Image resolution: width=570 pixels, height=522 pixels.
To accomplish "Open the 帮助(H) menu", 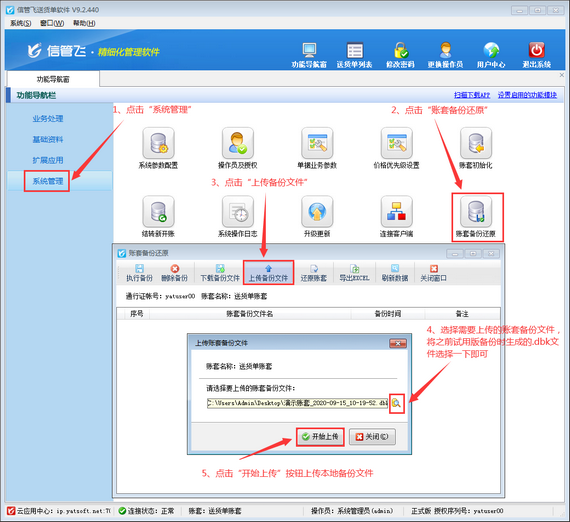I will (84, 23).
